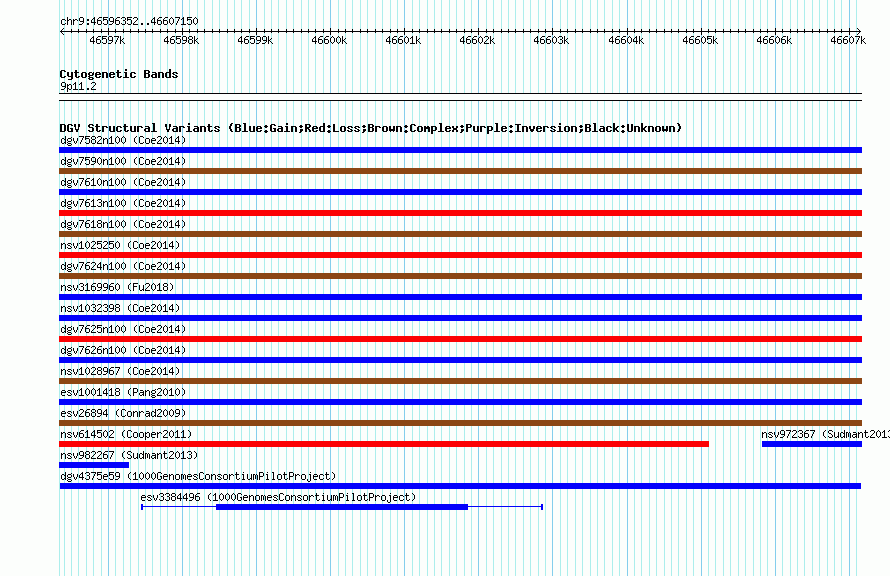
Task: Open the dgv7613n100 (Coe2014) red loss bar
Action: (x=460, y=213)
